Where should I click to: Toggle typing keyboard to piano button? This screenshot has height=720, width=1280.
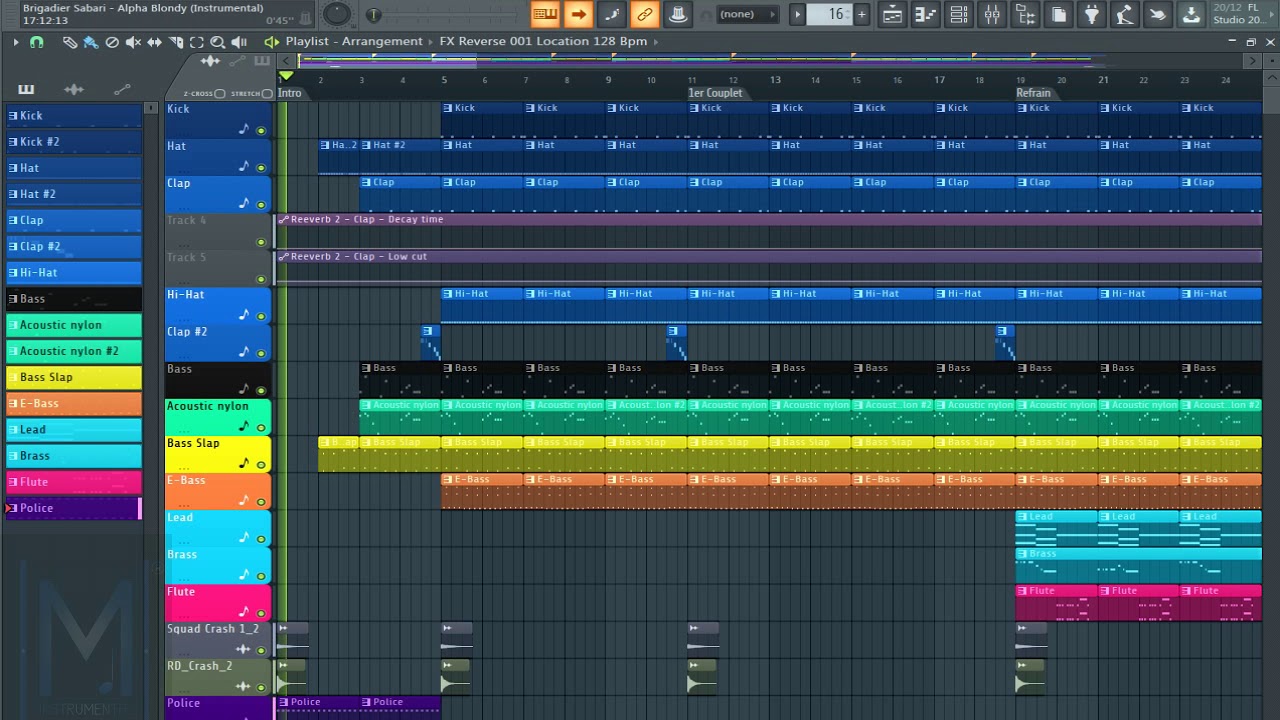point(545,14)
